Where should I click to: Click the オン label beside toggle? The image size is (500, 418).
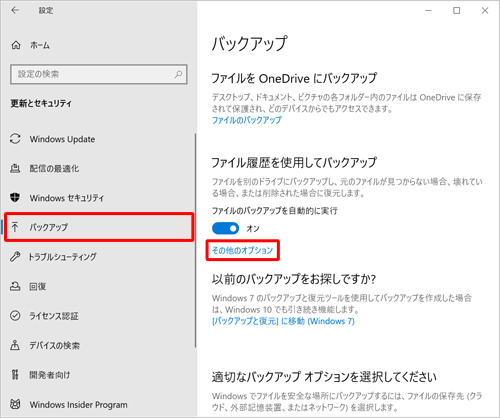click(x=253, y=228)
